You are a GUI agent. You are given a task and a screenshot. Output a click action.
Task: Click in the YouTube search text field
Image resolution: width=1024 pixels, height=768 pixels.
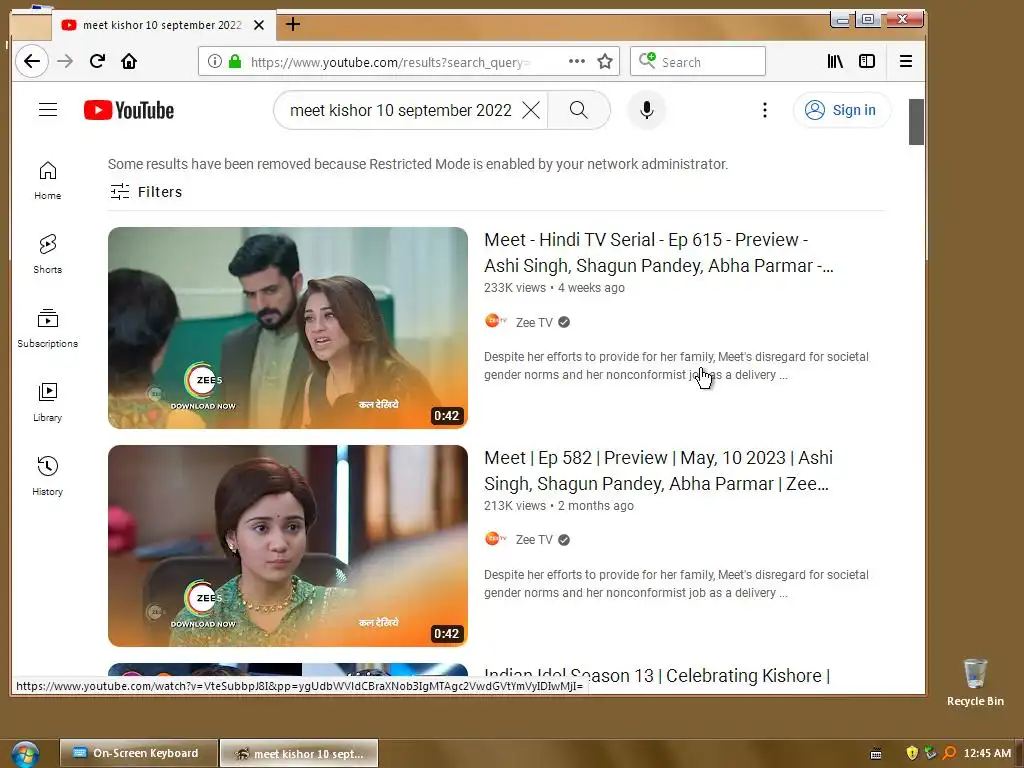[400, 110]
